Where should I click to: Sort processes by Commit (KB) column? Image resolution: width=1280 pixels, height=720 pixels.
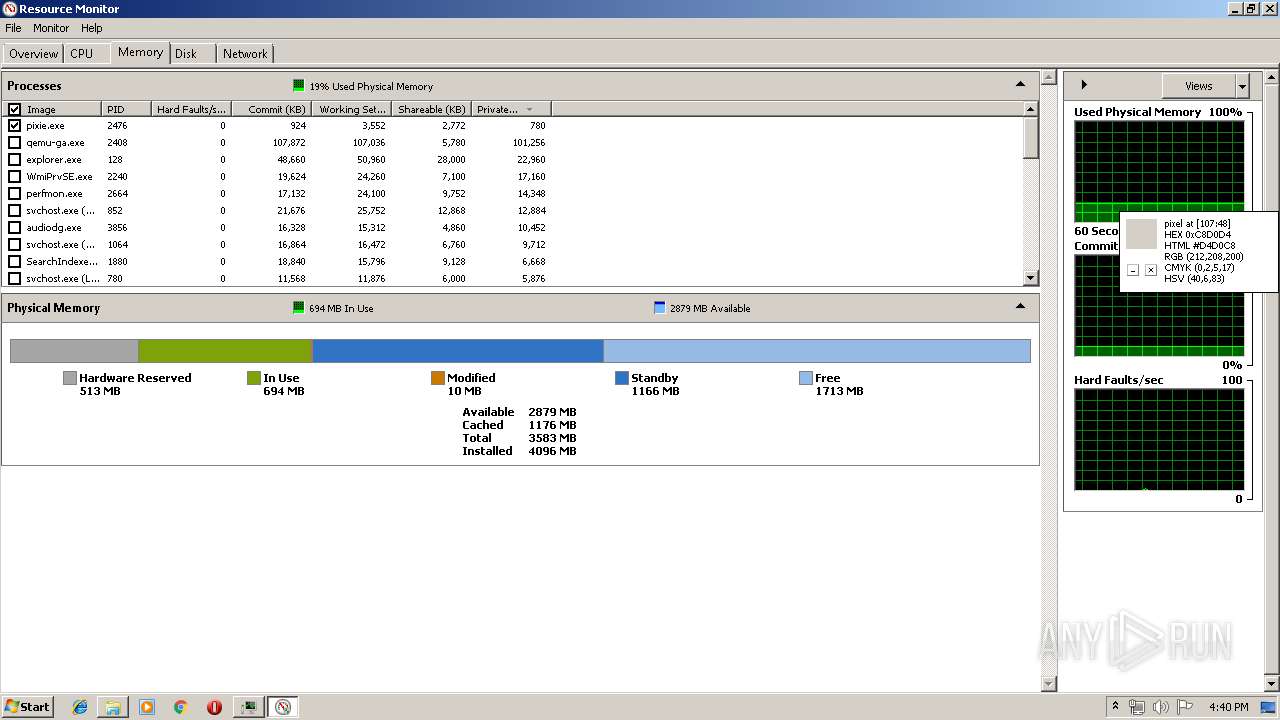point(271,109)
